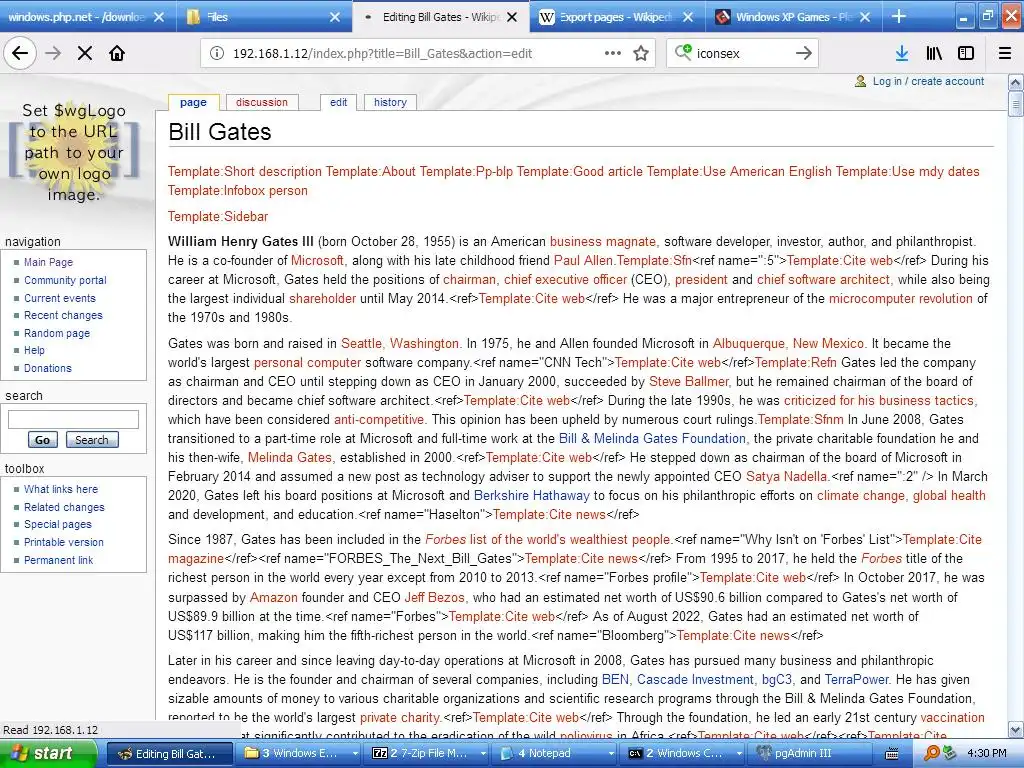This screenshot has height=768, width=1024.
Task: Open Random page link
Action: [57, 333]
